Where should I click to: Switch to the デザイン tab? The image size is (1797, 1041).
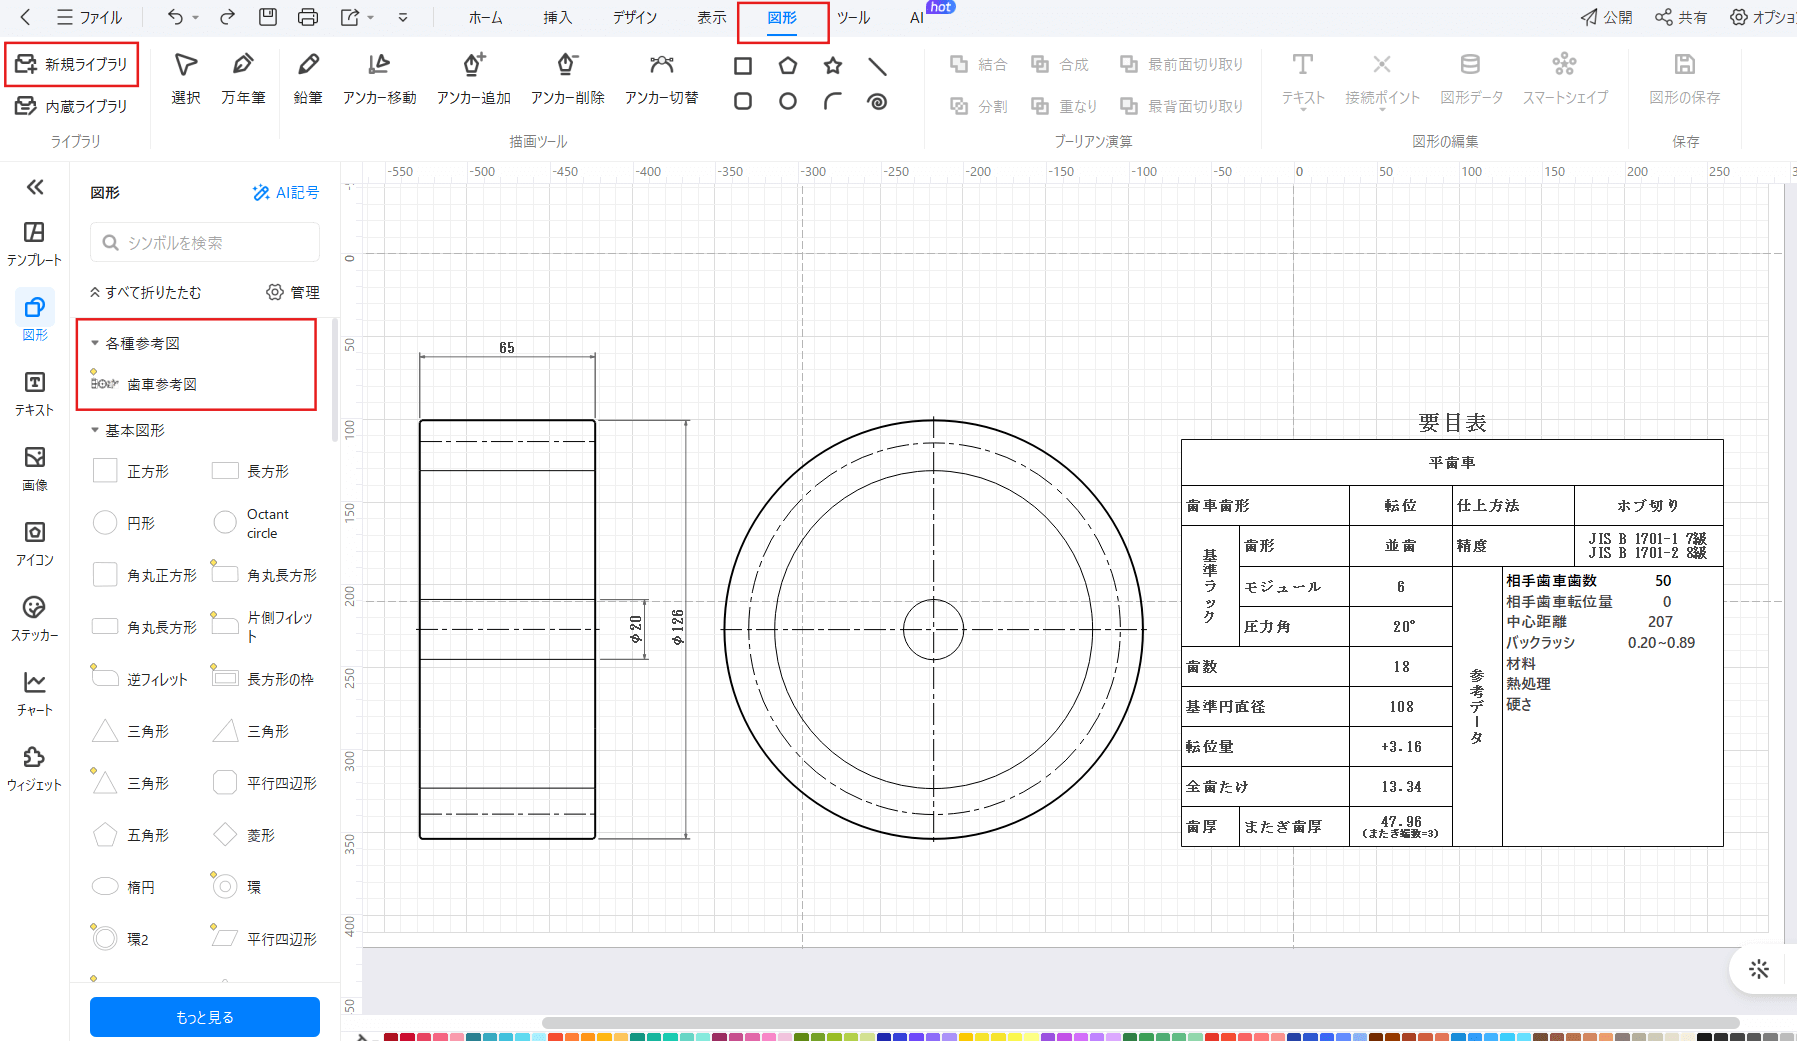[x=635, y=17]
